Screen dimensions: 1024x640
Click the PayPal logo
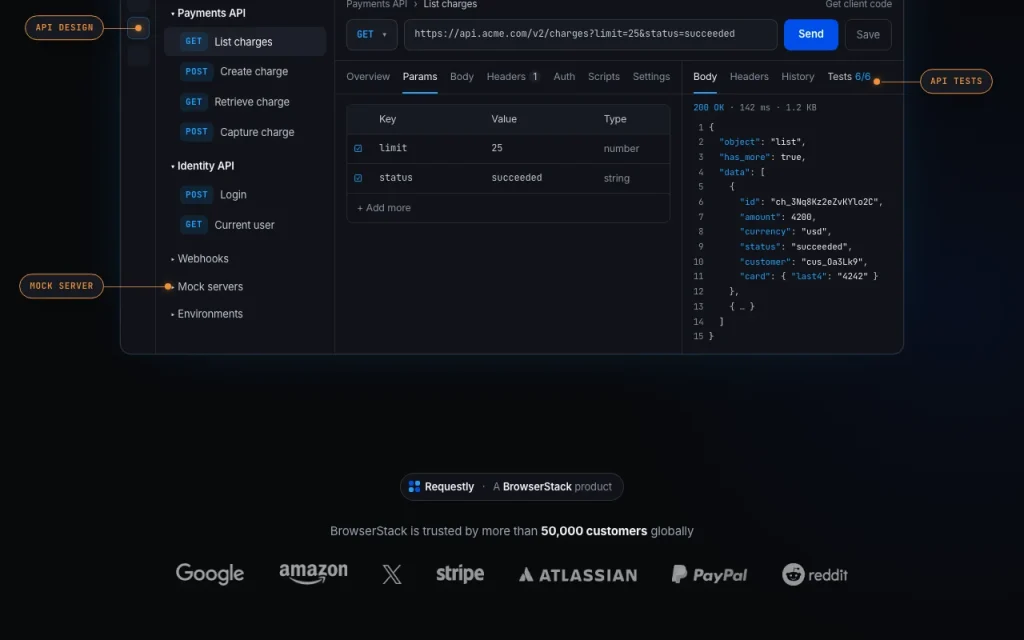pyautogui.click(x=709, y=575)
